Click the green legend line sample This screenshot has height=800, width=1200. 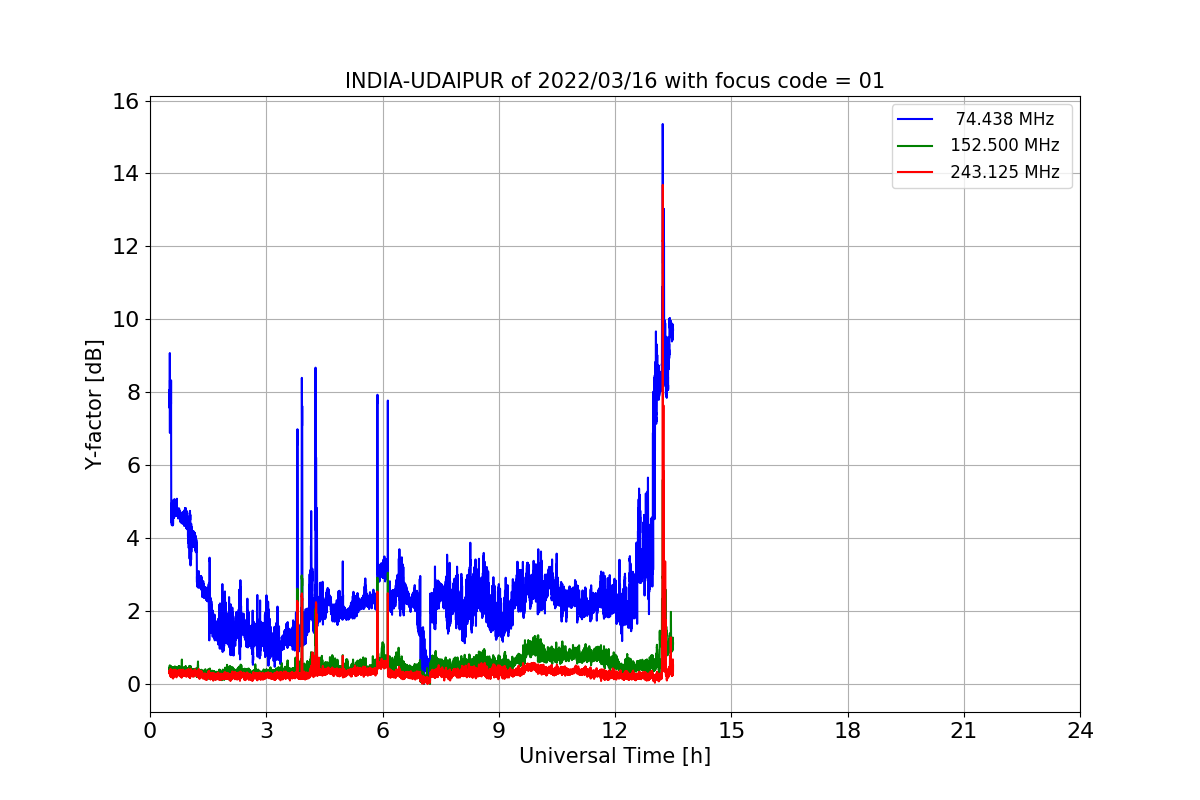pyautogui.click(x=915, y=145)
